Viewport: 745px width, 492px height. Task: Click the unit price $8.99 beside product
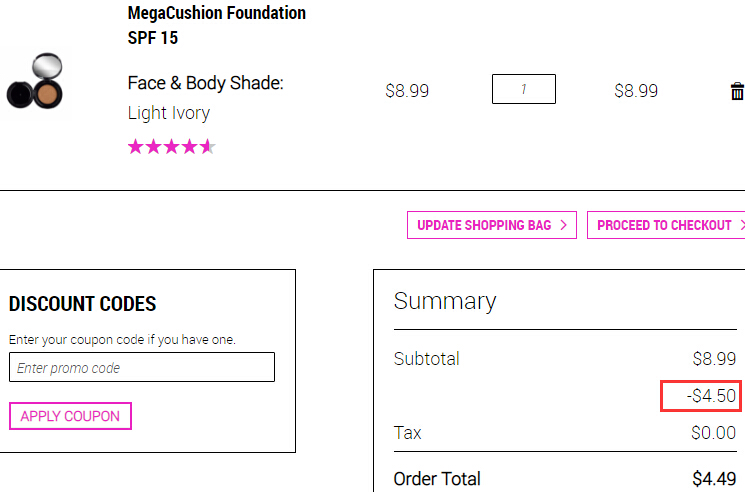pyautogui.click(x=407, y=91)
